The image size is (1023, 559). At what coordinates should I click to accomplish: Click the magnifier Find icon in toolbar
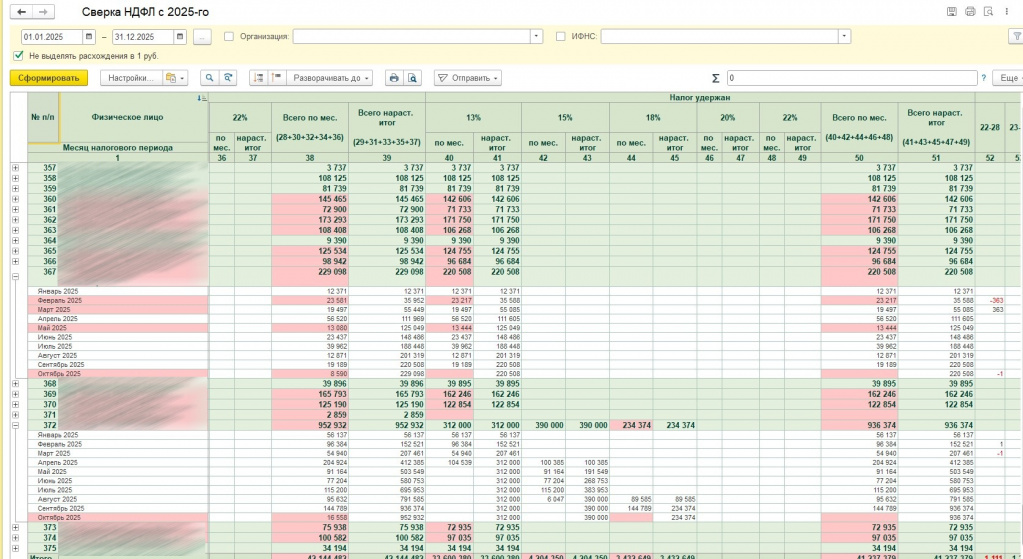210,78
